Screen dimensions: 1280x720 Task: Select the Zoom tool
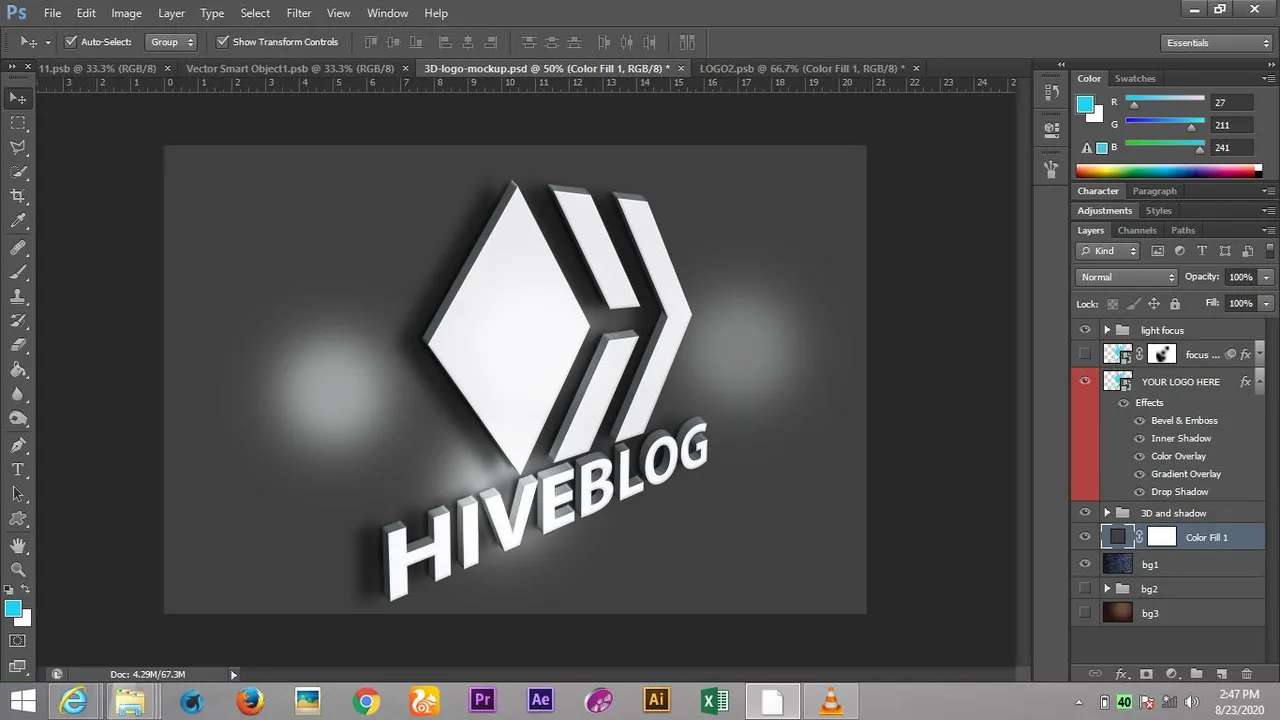pos(18,569)
